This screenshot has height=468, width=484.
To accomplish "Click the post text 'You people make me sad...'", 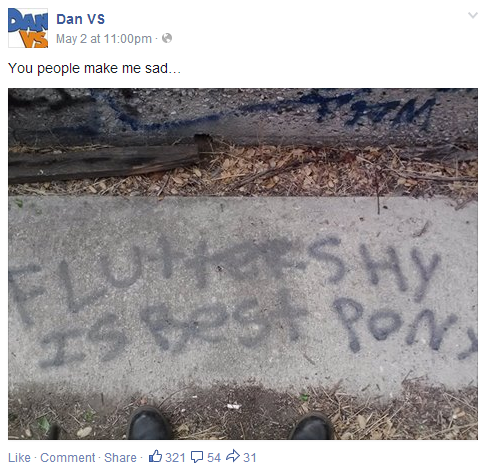I will (94, 68).
